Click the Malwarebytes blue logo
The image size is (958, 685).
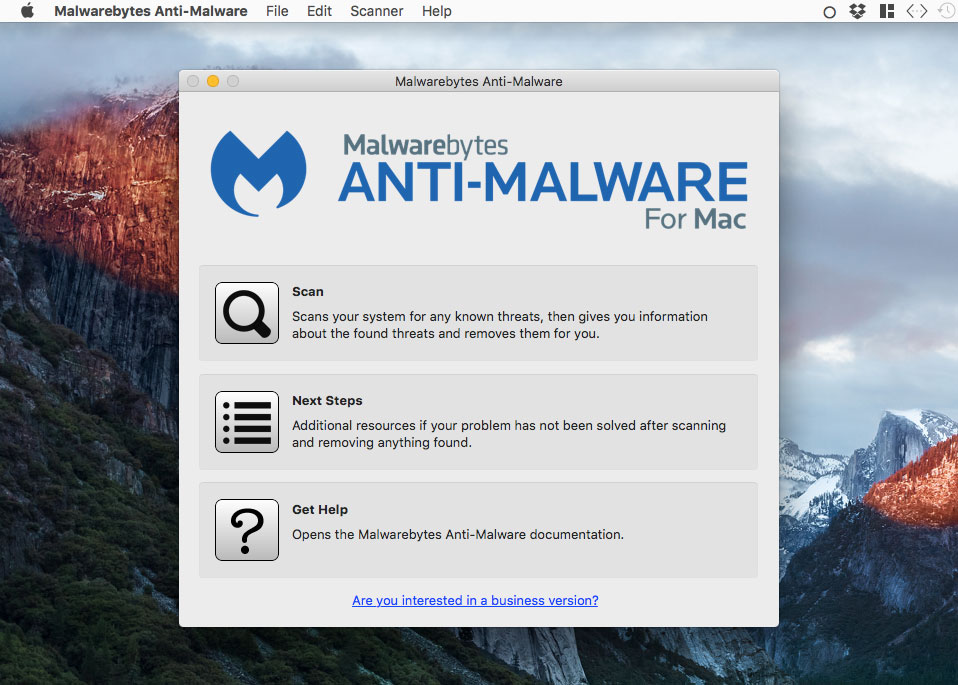258,174
